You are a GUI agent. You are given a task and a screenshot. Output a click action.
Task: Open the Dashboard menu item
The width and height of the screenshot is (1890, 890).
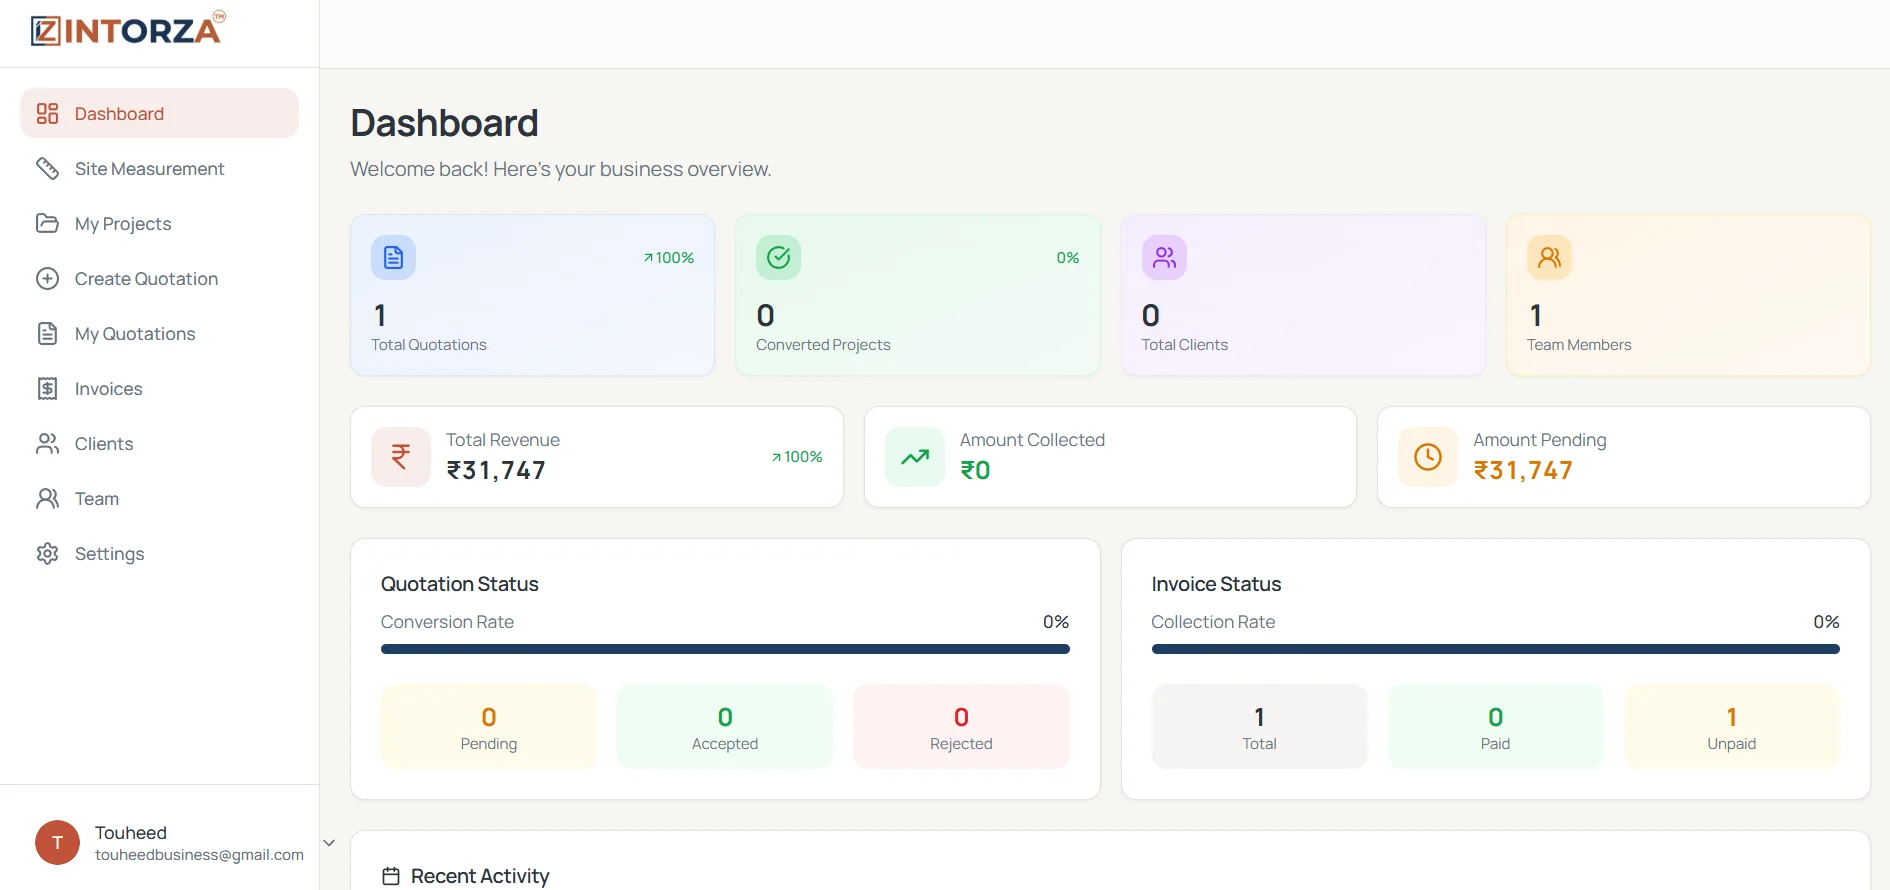pos(159,113)
